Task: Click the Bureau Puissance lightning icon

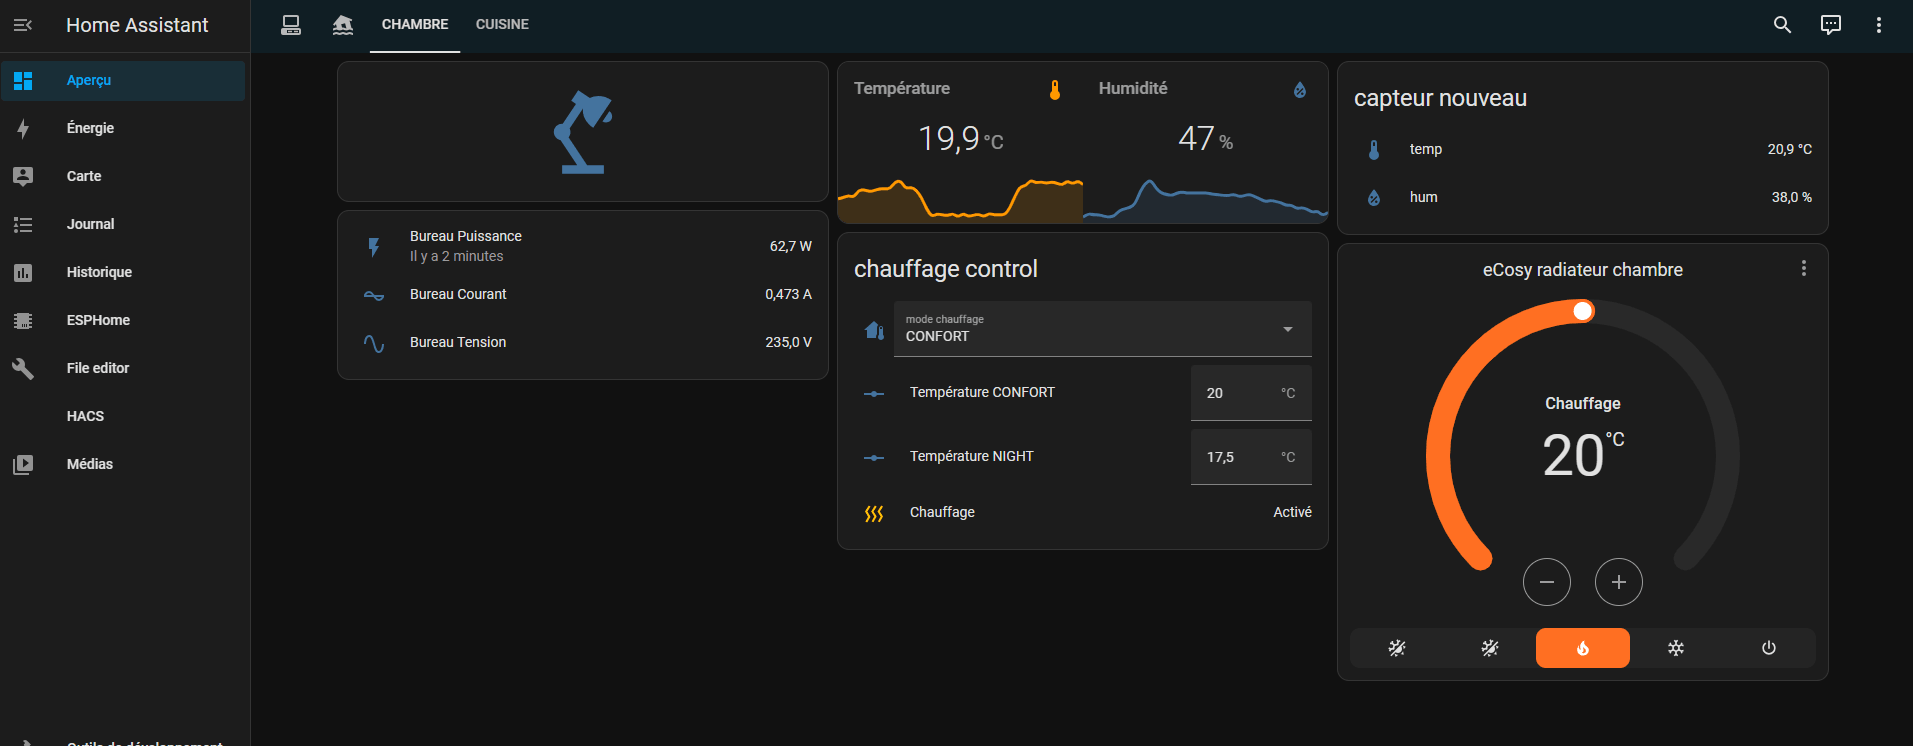Action: pyautogui.click(x=374, y=247)
